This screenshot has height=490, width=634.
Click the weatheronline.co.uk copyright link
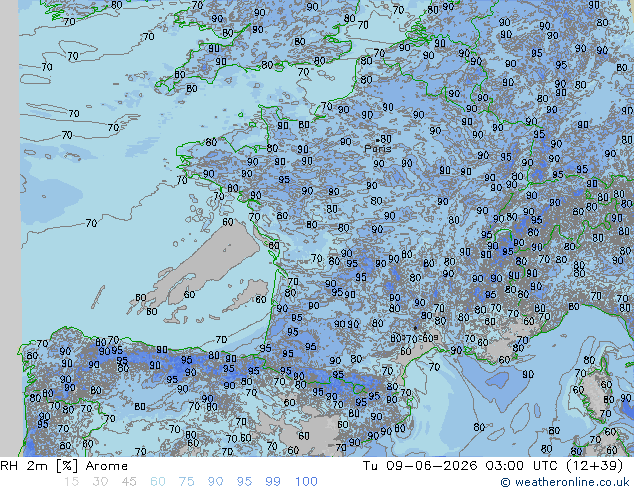(x=565, y=482)
